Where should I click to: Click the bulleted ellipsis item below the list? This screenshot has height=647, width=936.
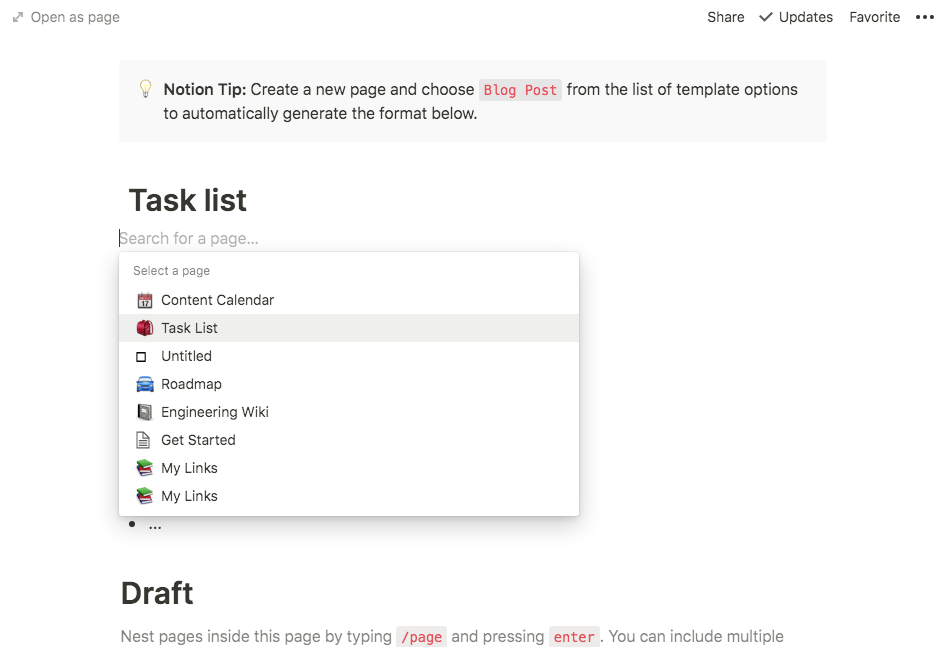click(146, 525)
